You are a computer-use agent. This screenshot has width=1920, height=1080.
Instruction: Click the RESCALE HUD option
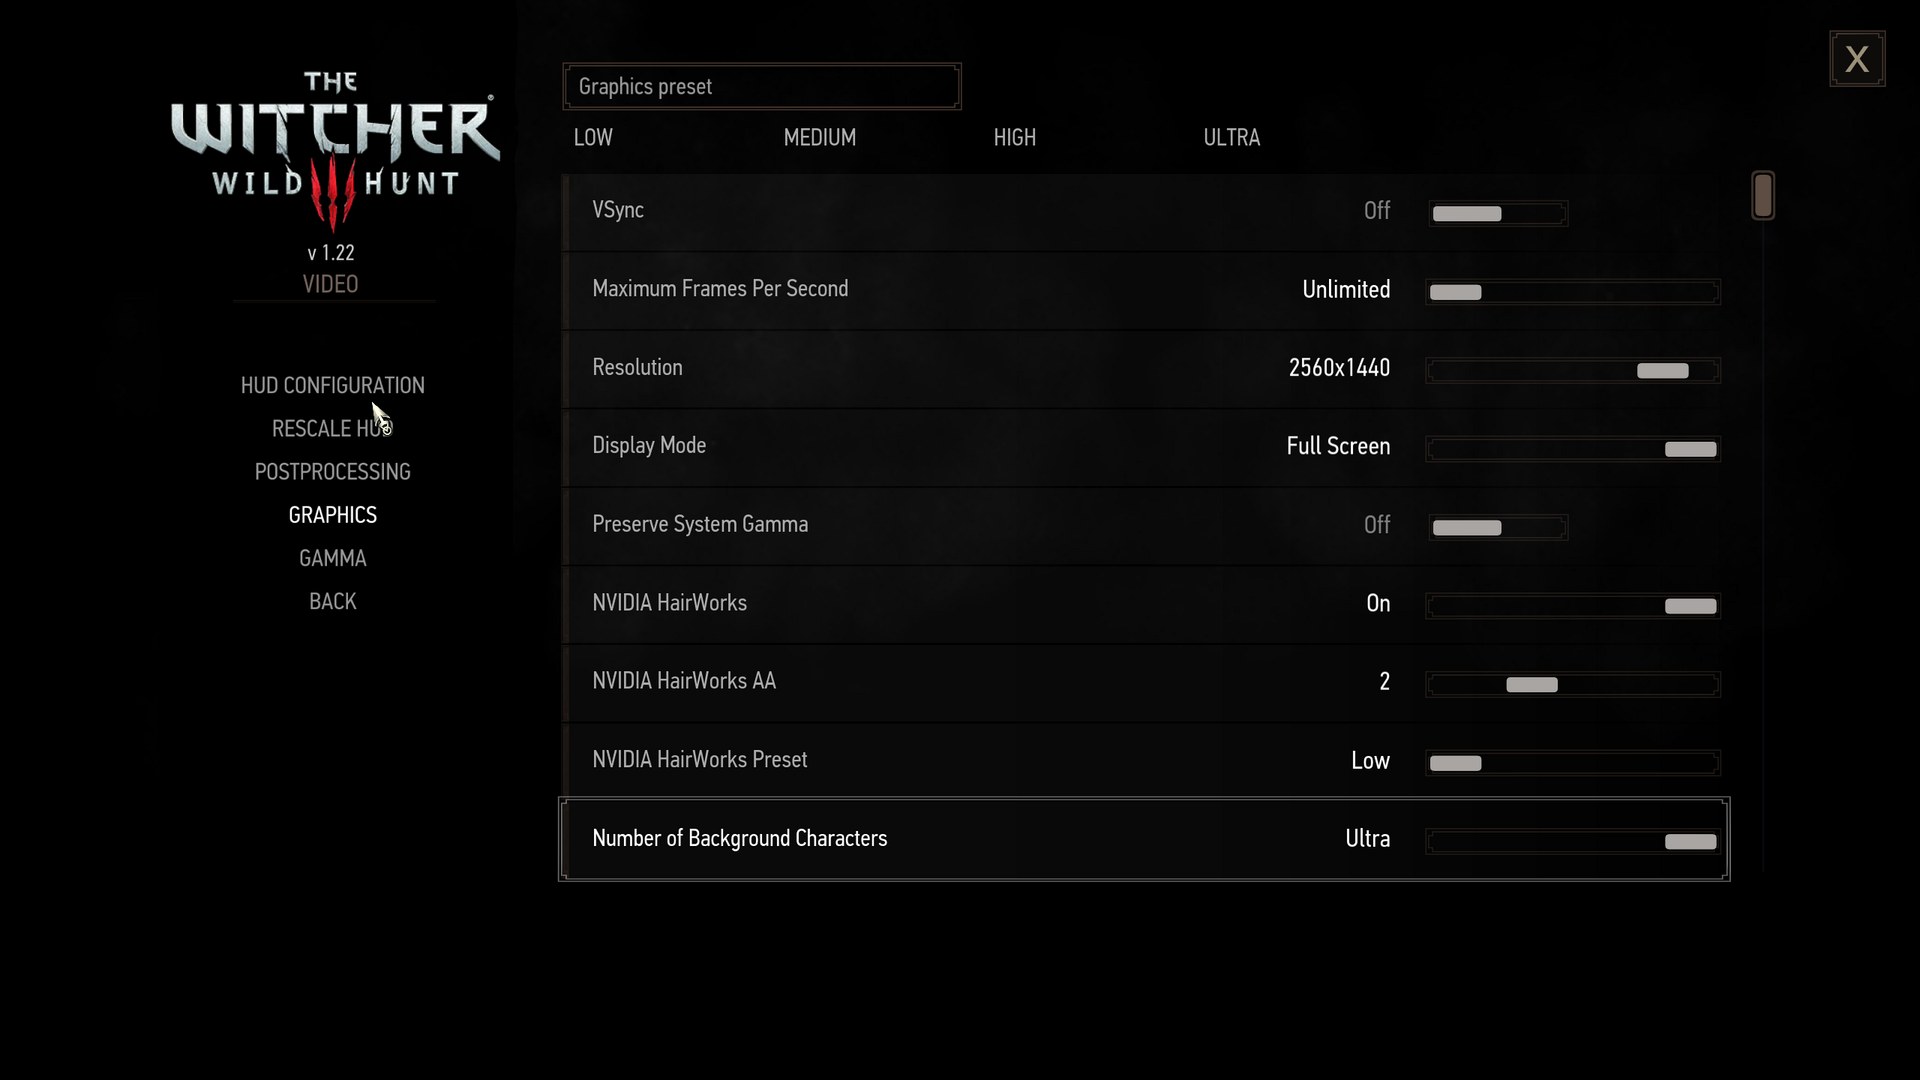[x=332, y=427]
